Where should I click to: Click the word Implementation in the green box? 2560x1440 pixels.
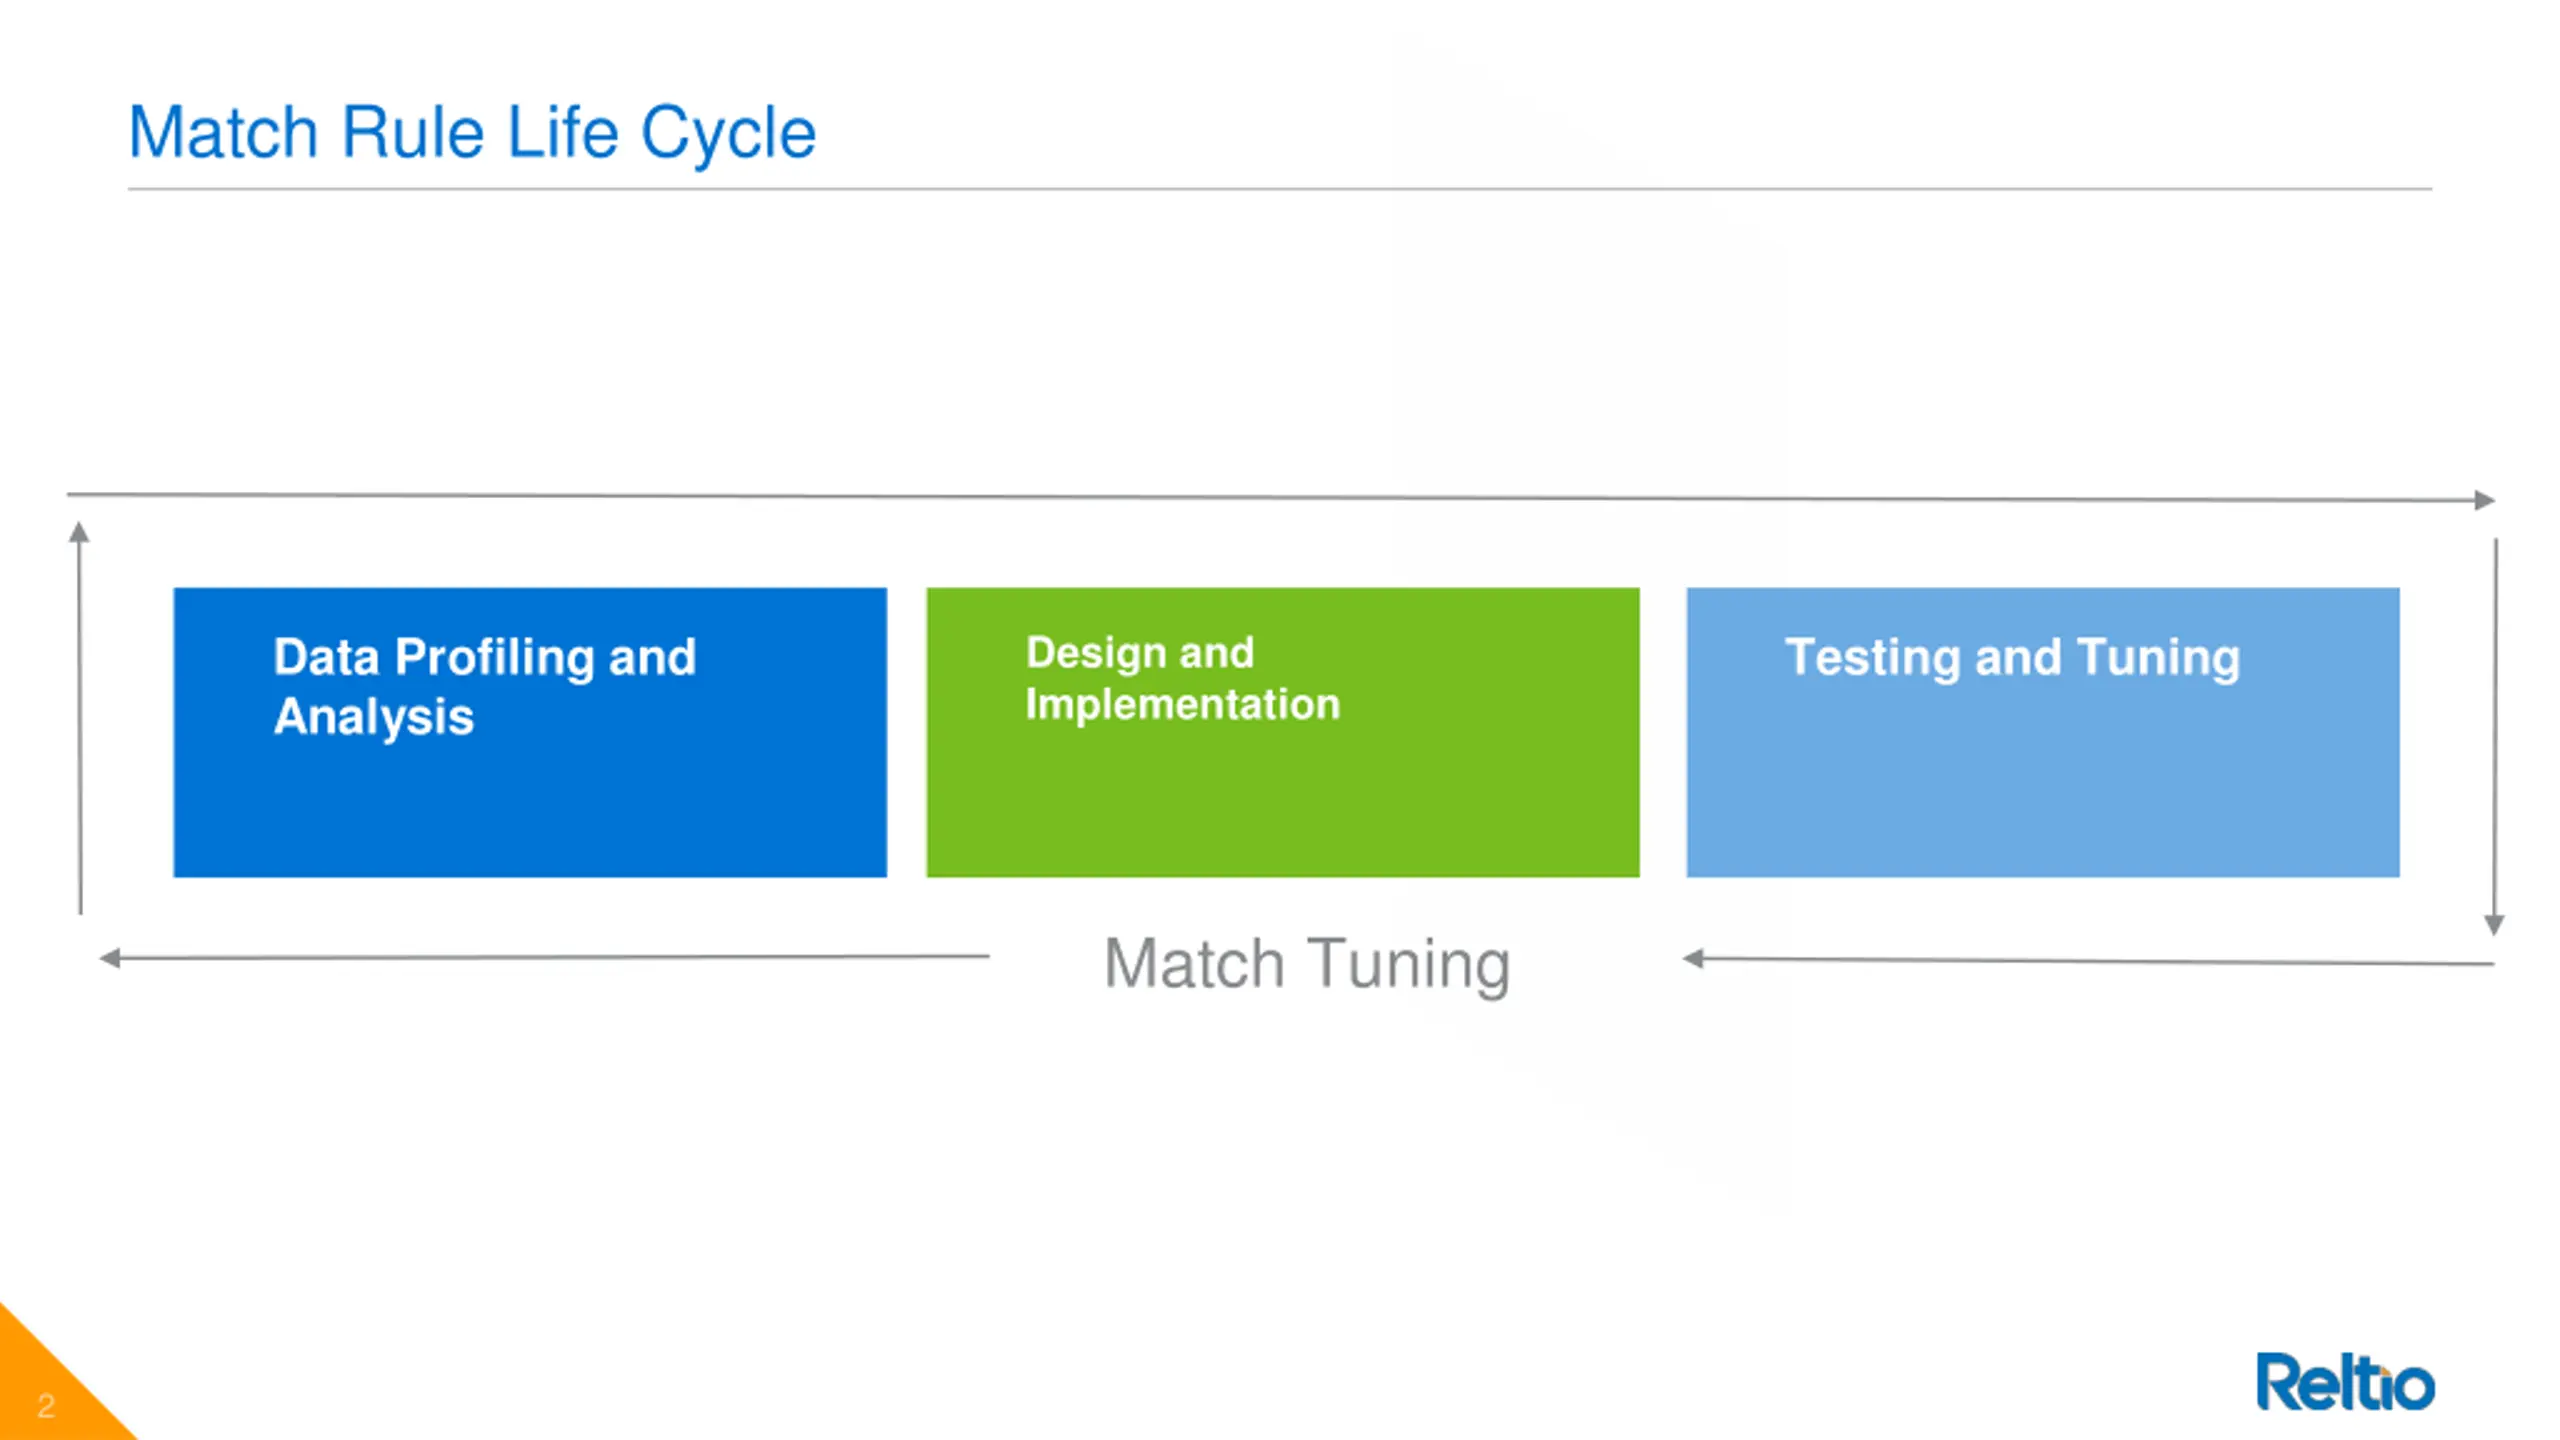click(1182, 704)
